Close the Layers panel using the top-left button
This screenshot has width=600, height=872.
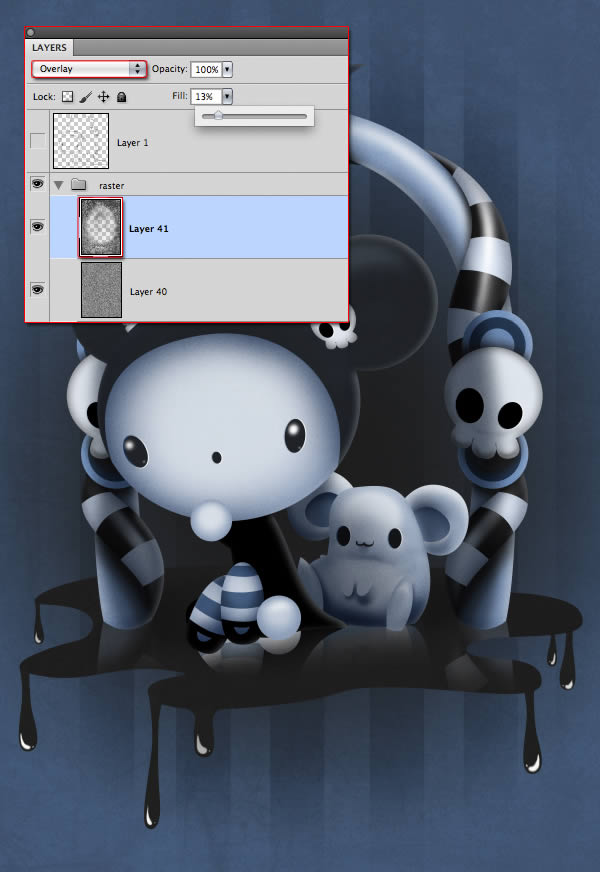31,33
